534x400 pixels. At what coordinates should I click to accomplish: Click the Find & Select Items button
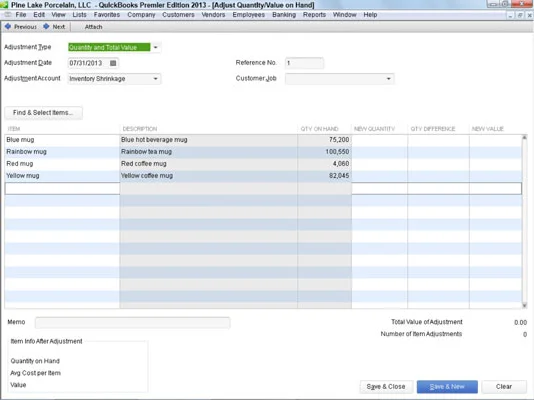pyautogui.click(x=43, y=113)
